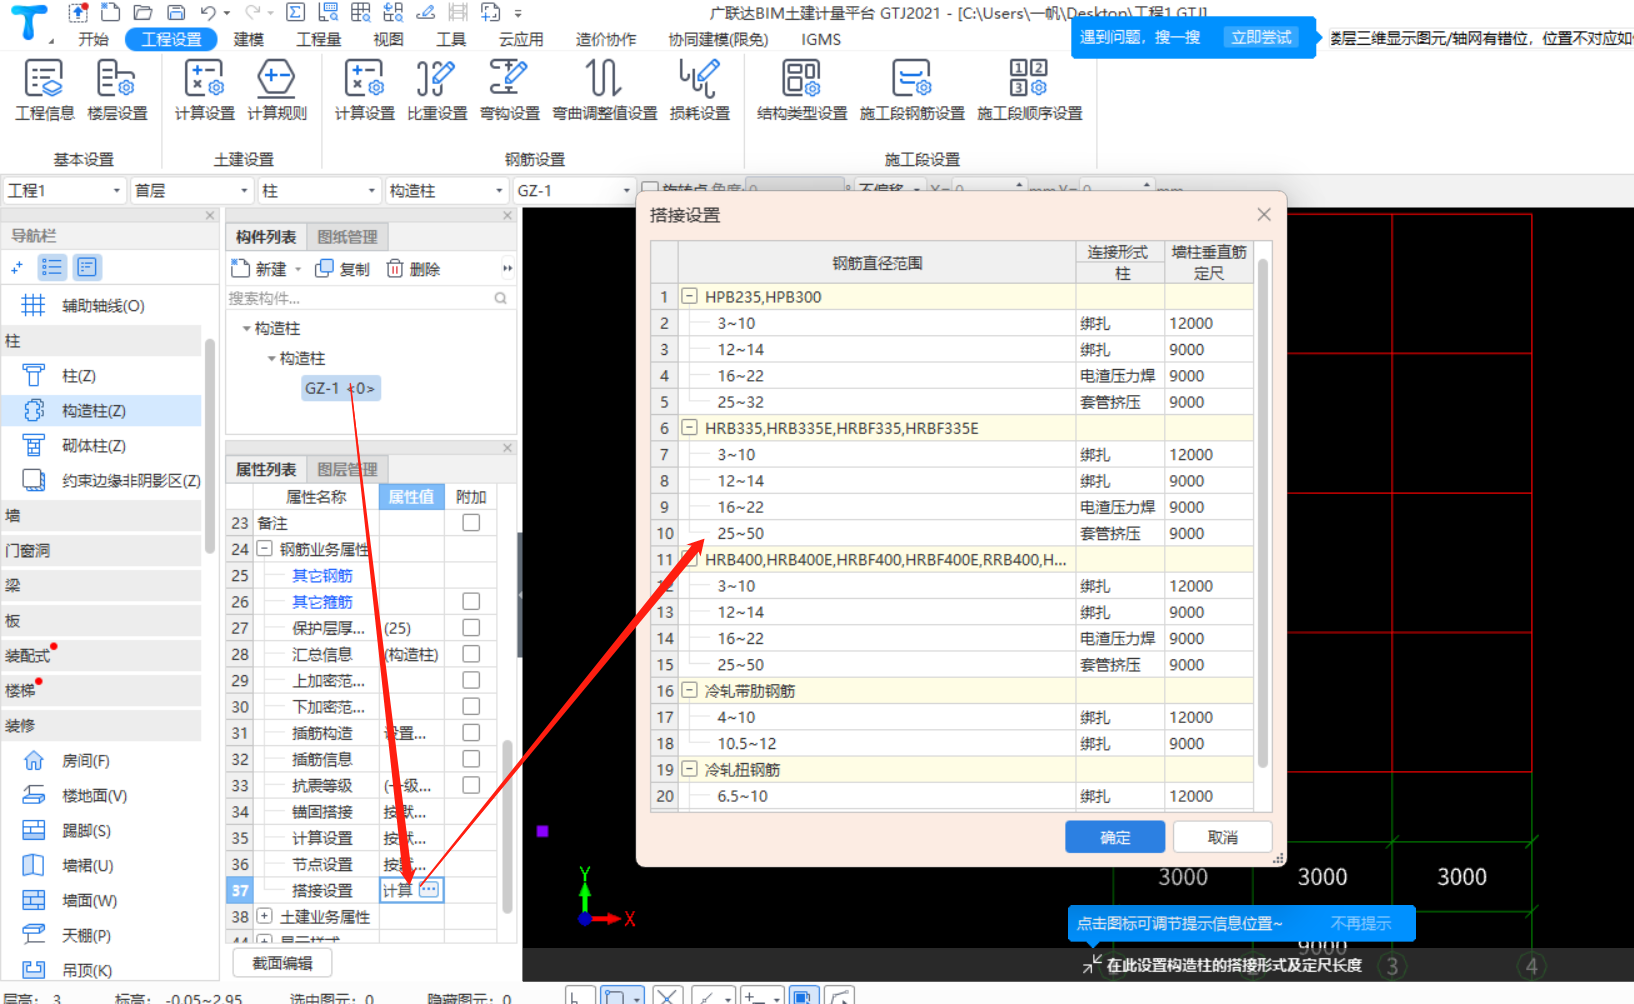1634x1004 pixels.
Task: Open 弯曲调整值设置 tool
Action: tap(605, 90)
